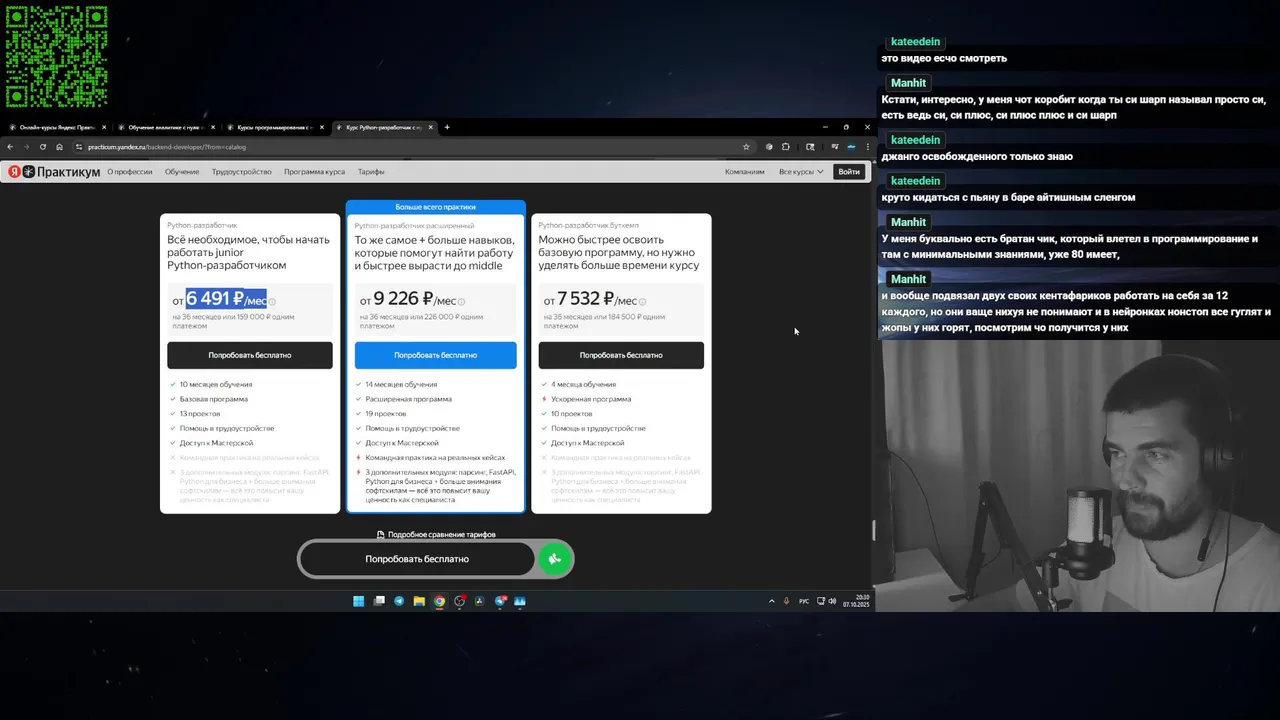Click 'Базовая программа' feature line
This screenshot has height=720, width=1280.
[x=214, y=399]
